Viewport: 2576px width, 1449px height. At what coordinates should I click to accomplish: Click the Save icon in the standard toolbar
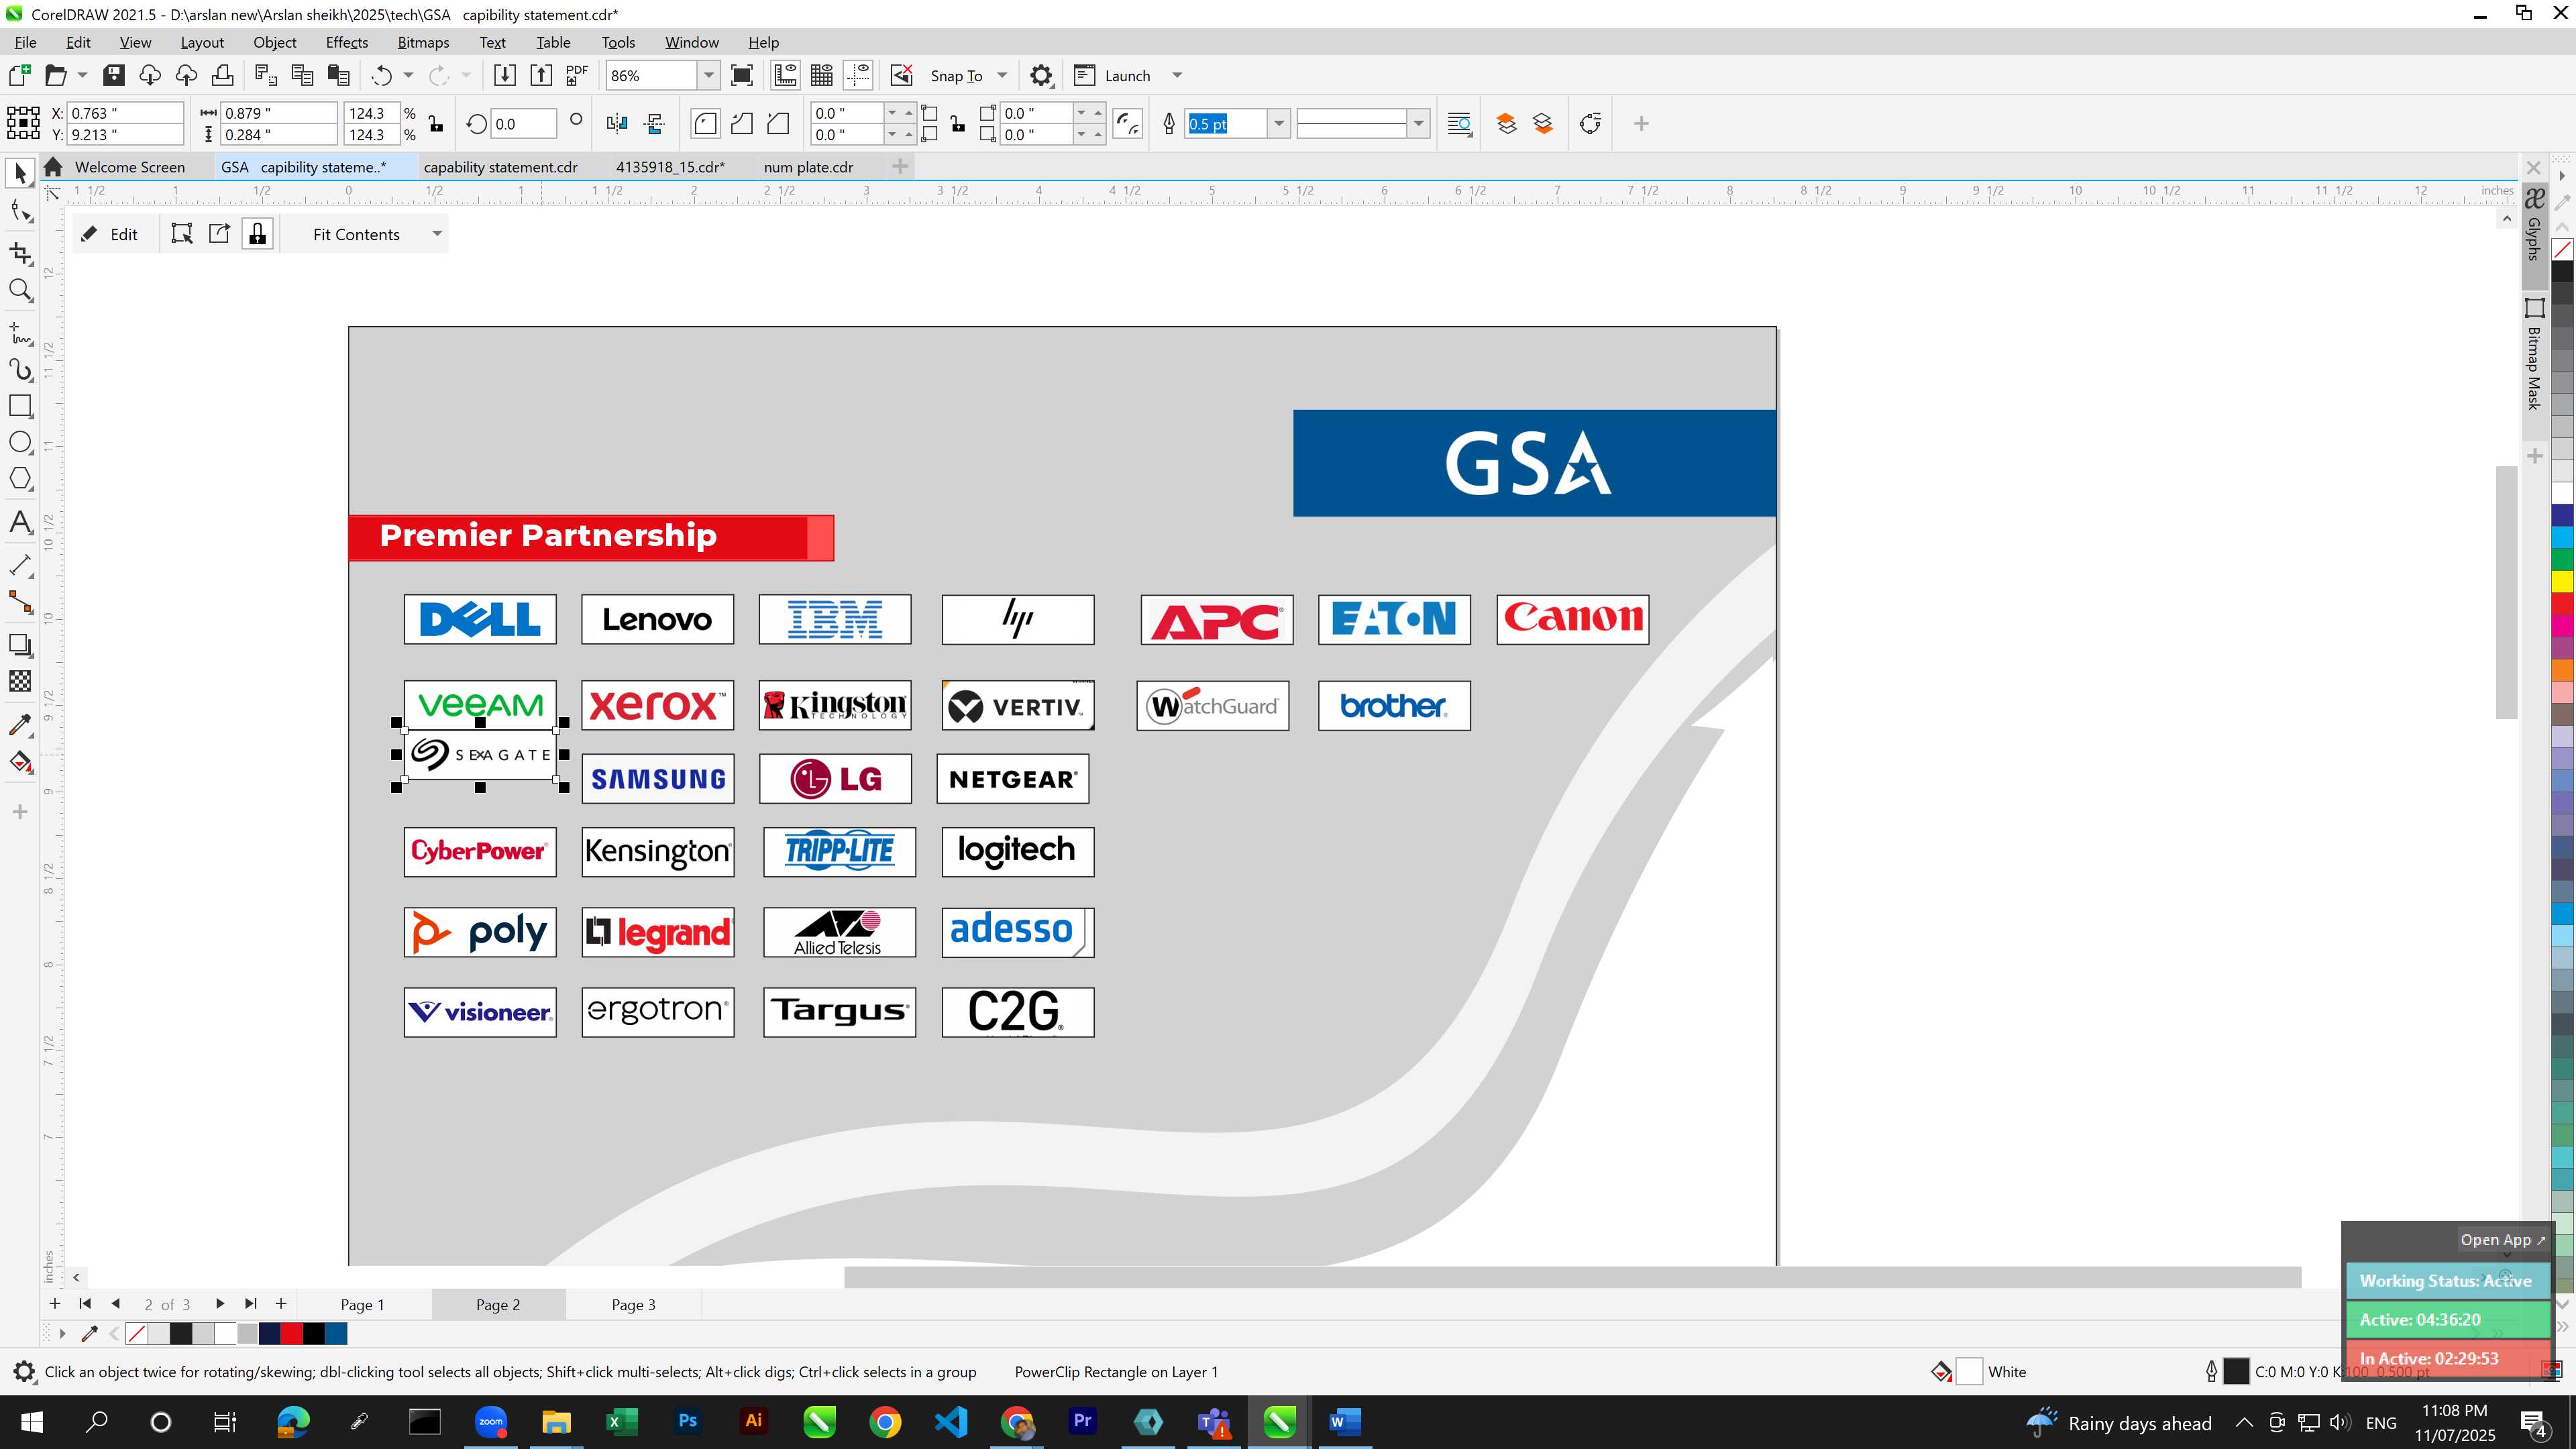pos(114,76)
